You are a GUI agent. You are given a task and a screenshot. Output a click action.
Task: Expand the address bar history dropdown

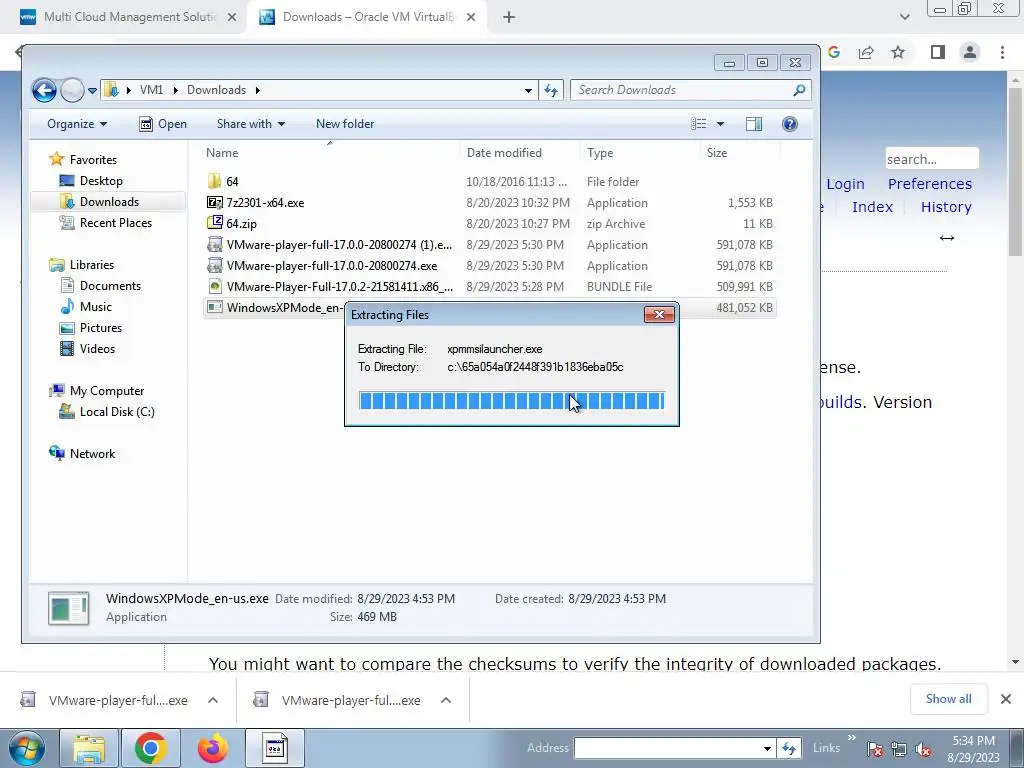[528, 91]
